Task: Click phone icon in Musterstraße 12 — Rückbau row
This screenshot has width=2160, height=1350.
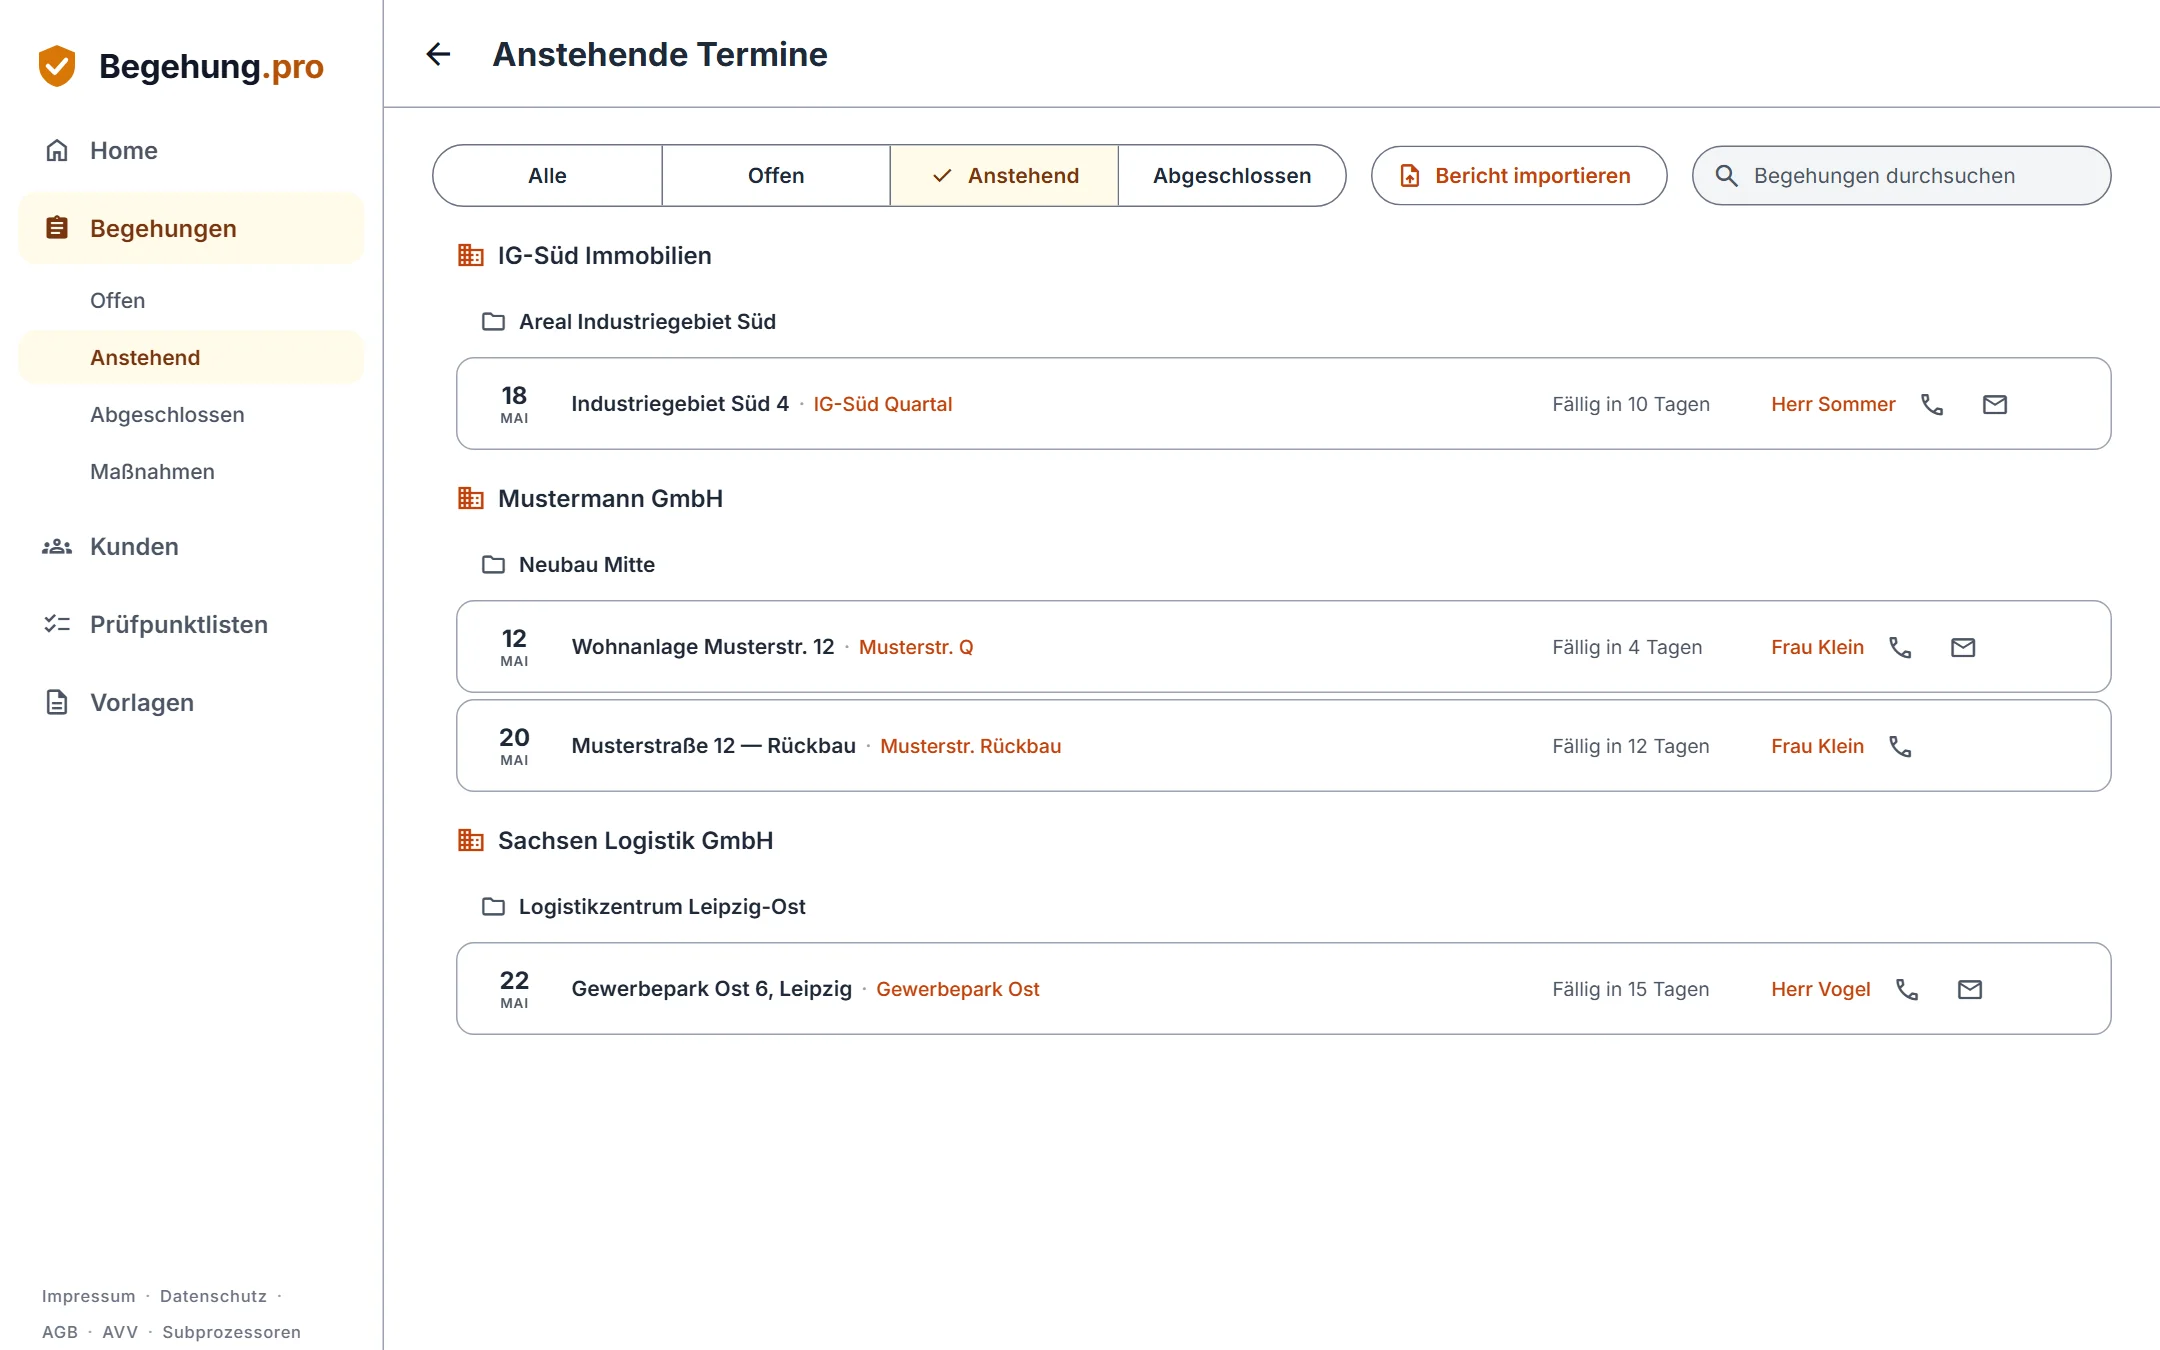Action: pos(1900,746)
